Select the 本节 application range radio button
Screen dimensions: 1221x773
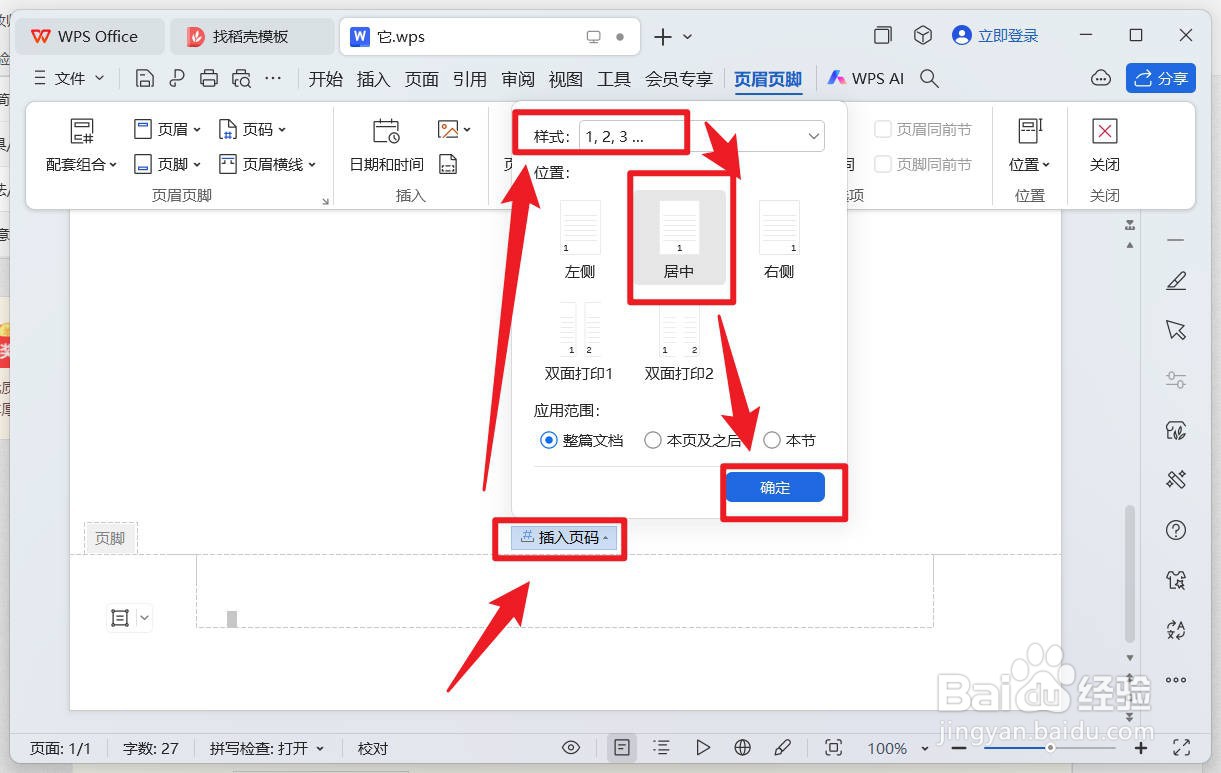coord(771,440)
